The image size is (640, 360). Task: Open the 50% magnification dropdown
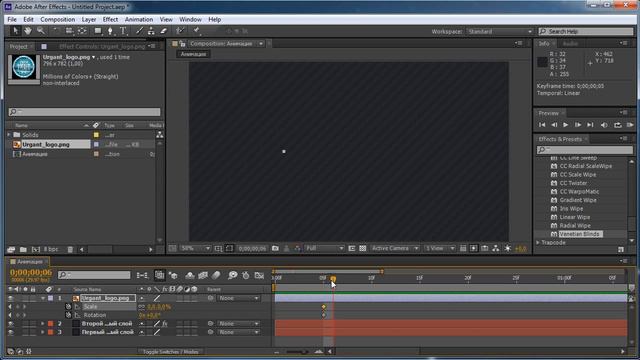195,248
